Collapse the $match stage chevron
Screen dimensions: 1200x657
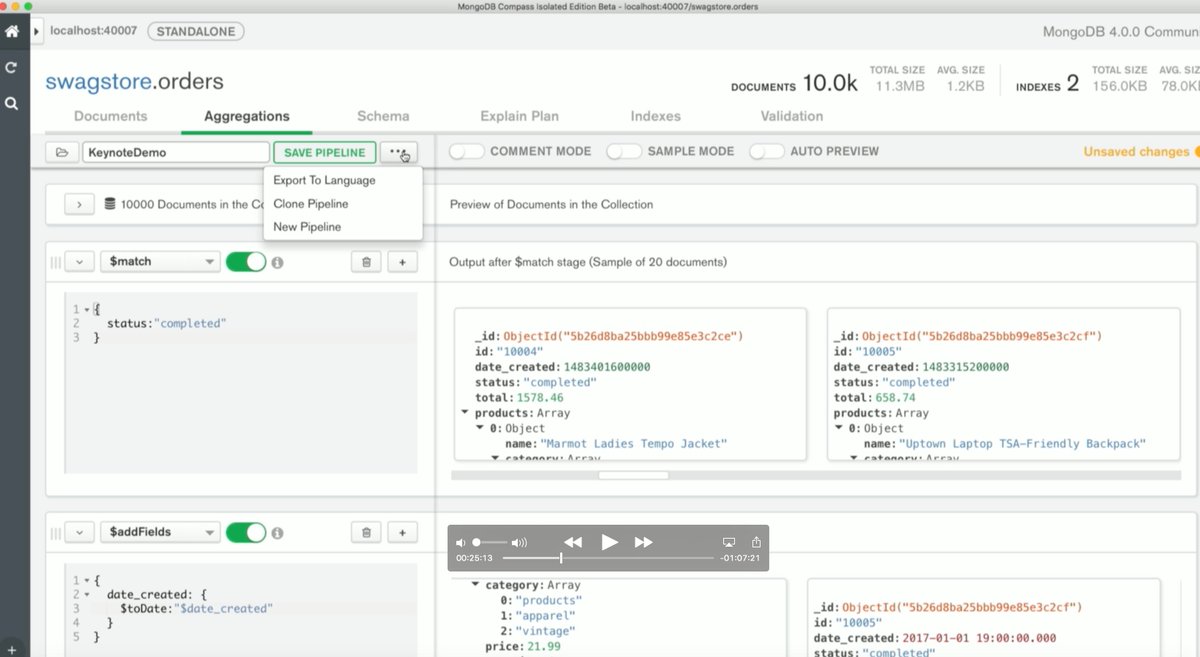point(80,262)
